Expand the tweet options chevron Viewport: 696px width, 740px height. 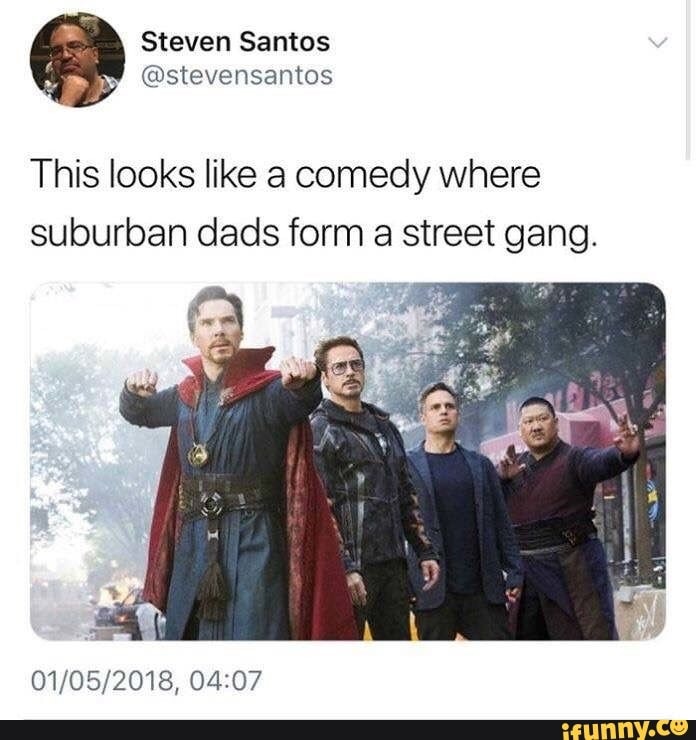tap(657, 42)
